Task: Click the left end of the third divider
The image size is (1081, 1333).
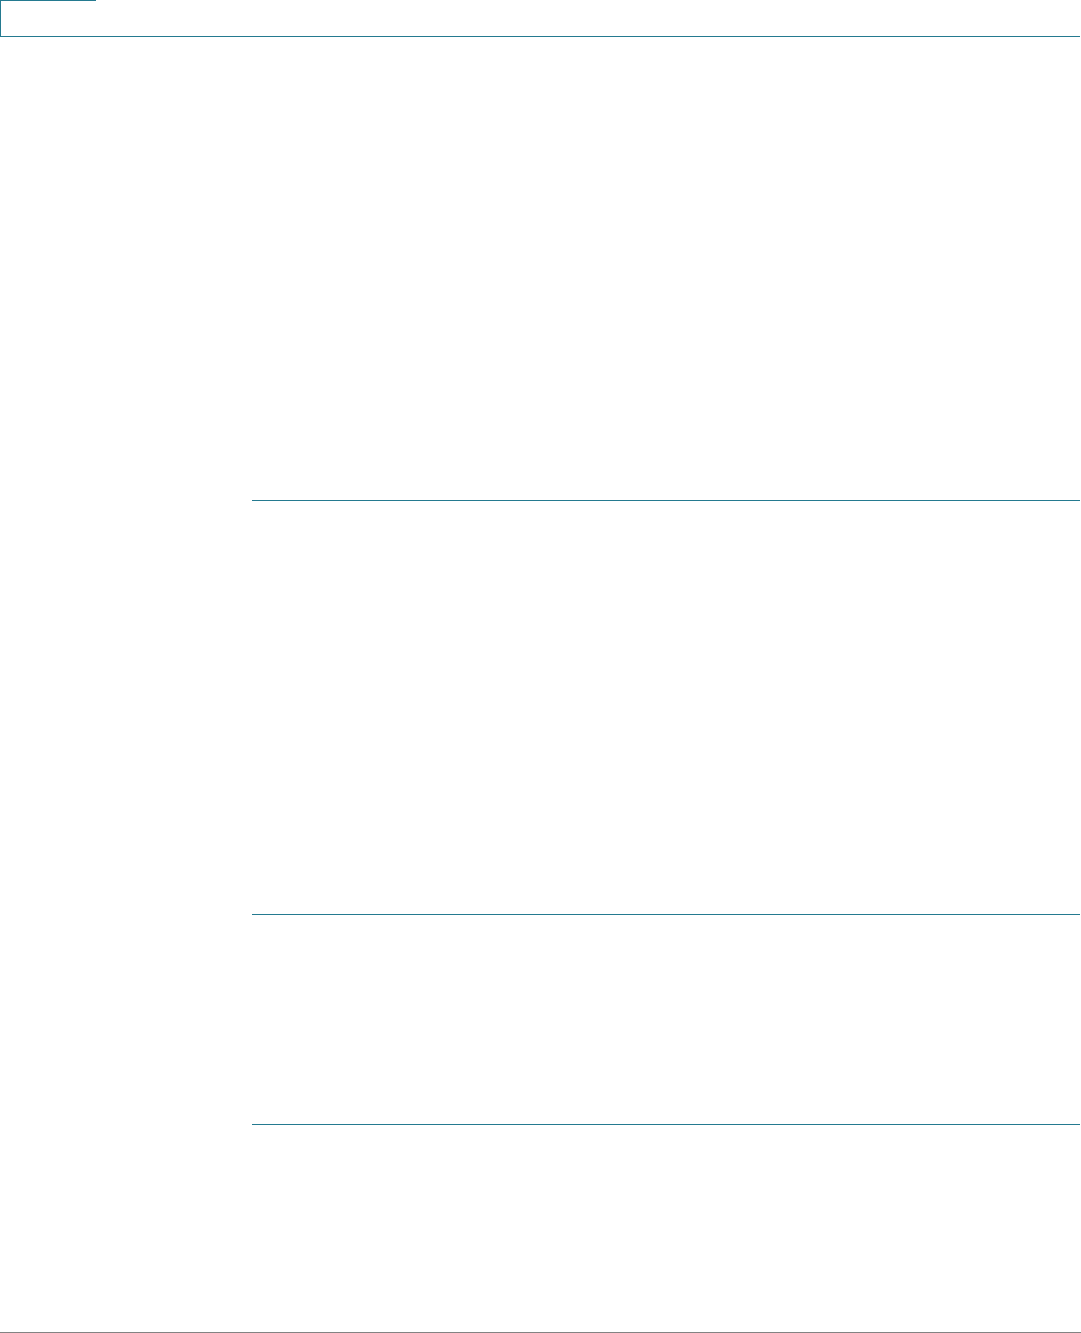Action: pos(254,1125)
